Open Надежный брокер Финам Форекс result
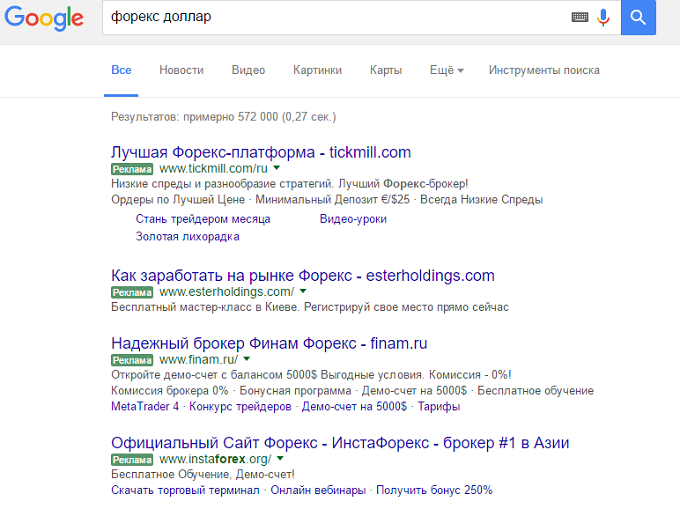The image size is (680, 509). (269, 343)
